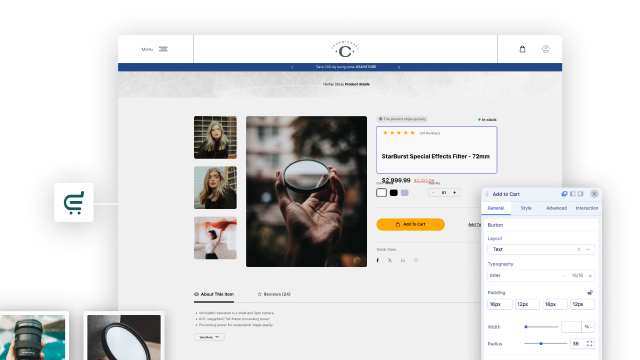Click the five-star rating
The height and width of the screenshot is (360, 640).
coord(399,133)
